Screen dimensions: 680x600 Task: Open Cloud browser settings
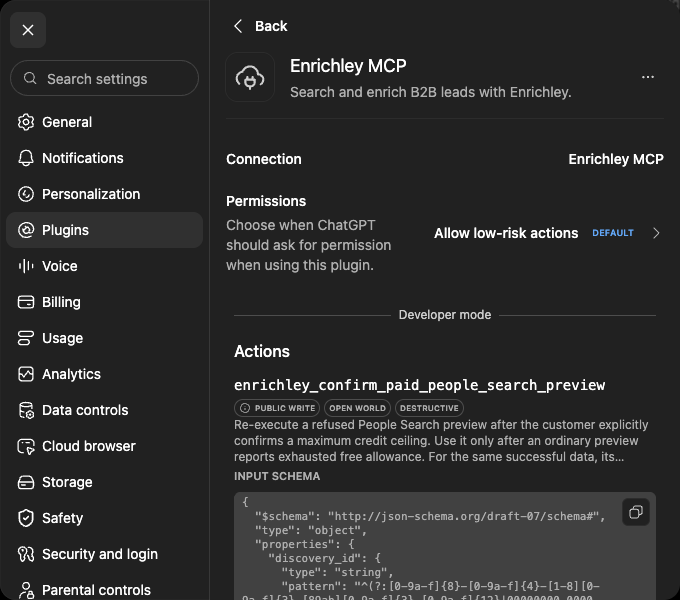(x=105, y=446)
